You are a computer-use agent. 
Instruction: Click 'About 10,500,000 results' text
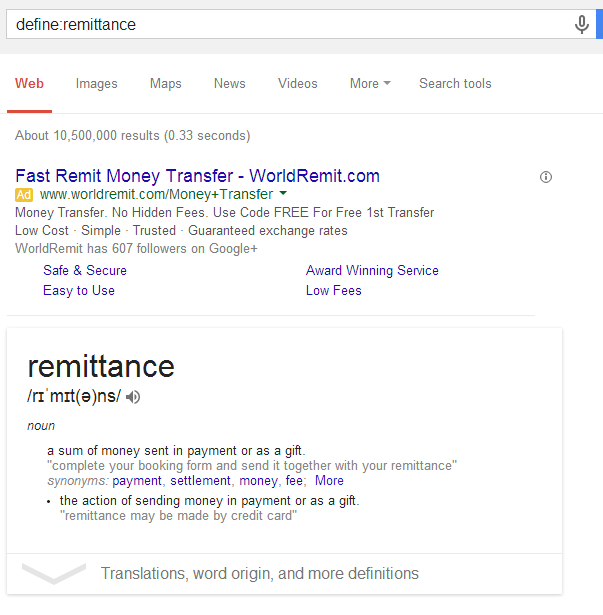click(x=133, y=136)
